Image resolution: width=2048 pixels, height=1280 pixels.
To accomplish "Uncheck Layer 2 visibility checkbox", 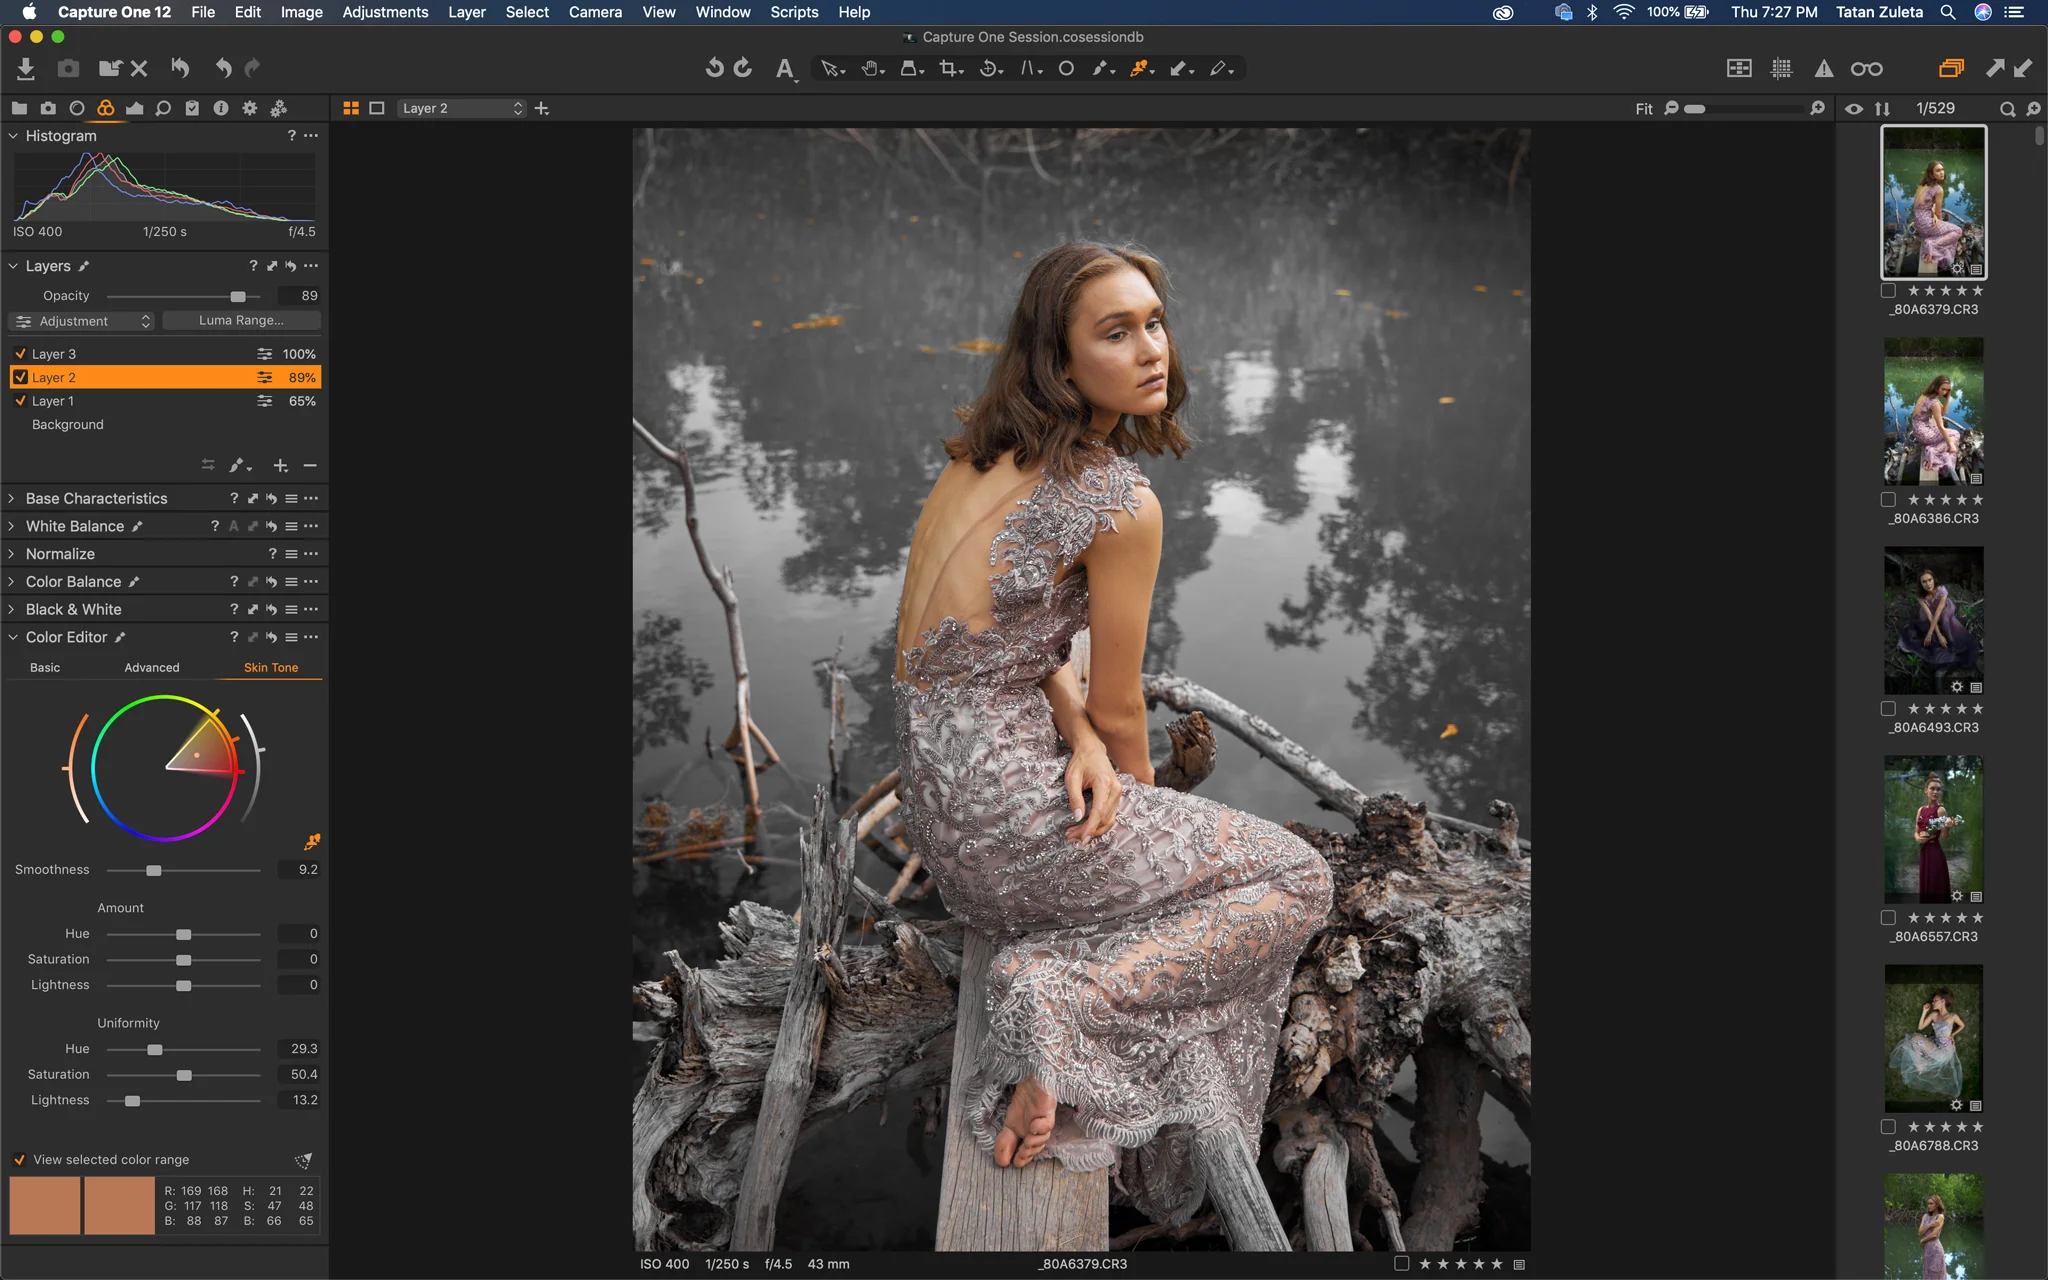I will point(20,377).
